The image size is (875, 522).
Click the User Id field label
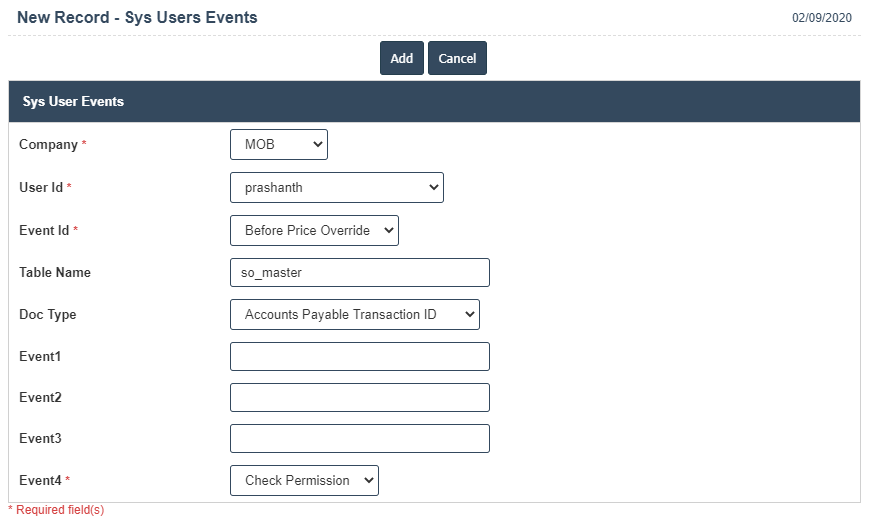[41, 188]
